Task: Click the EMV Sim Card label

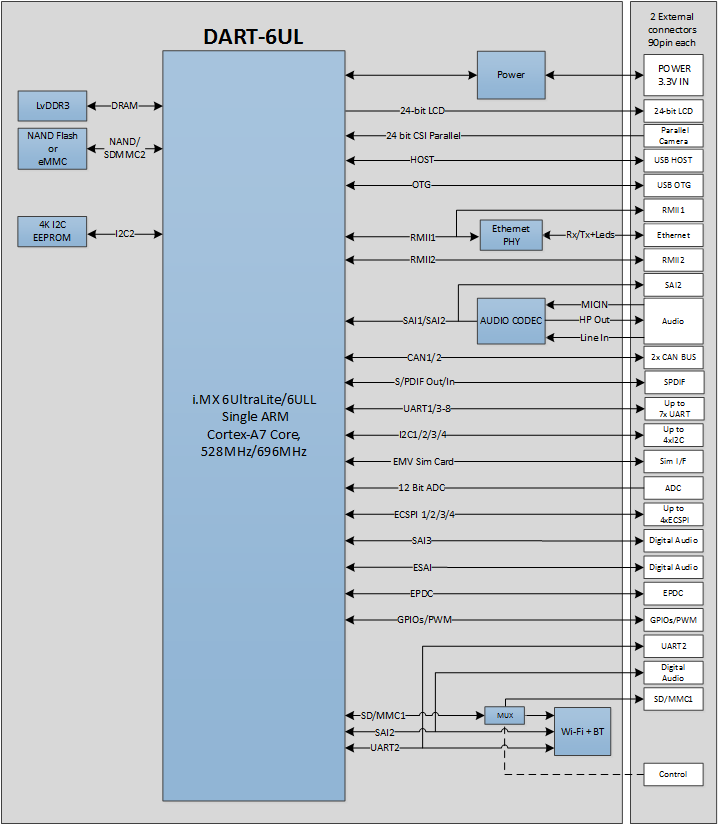Action: pyautogui.click(x=423, y=461)
